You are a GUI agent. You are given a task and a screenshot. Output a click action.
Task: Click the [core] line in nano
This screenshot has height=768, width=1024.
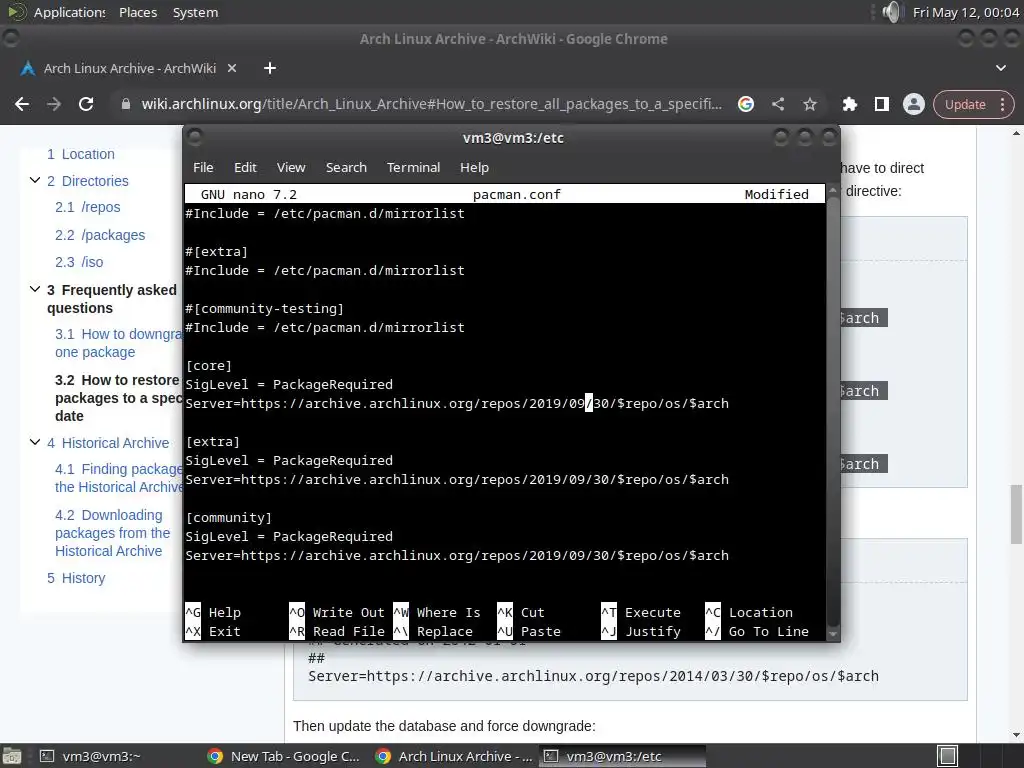coord(208,366)
